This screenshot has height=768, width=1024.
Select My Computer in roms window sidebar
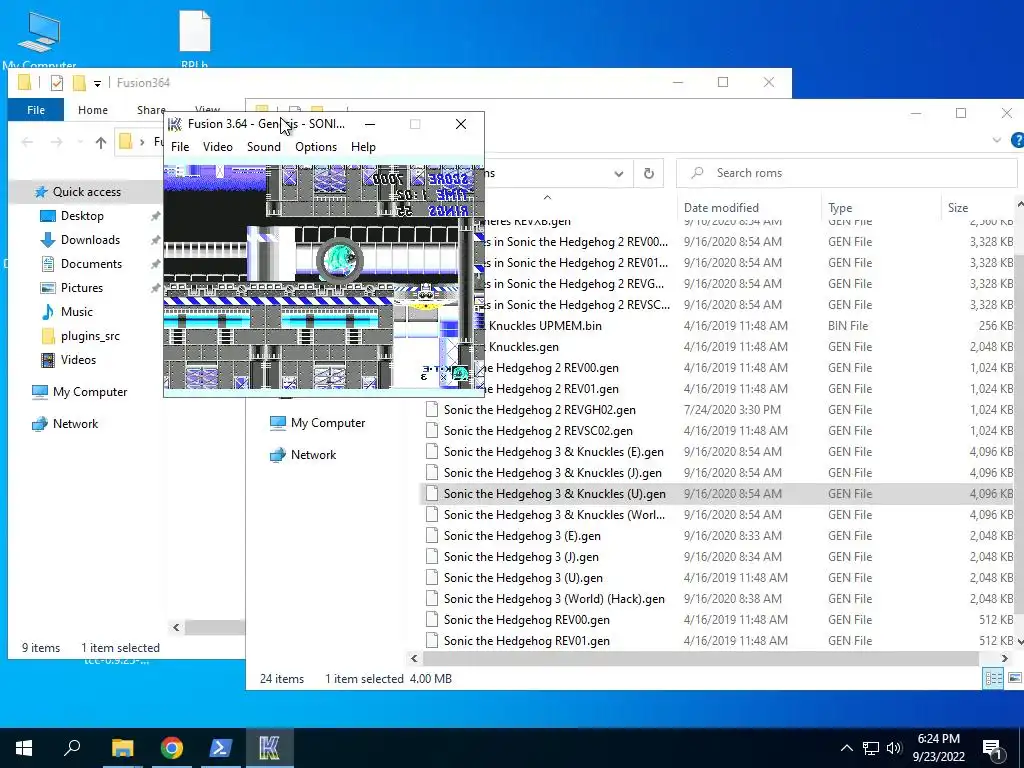pos(328,423)
